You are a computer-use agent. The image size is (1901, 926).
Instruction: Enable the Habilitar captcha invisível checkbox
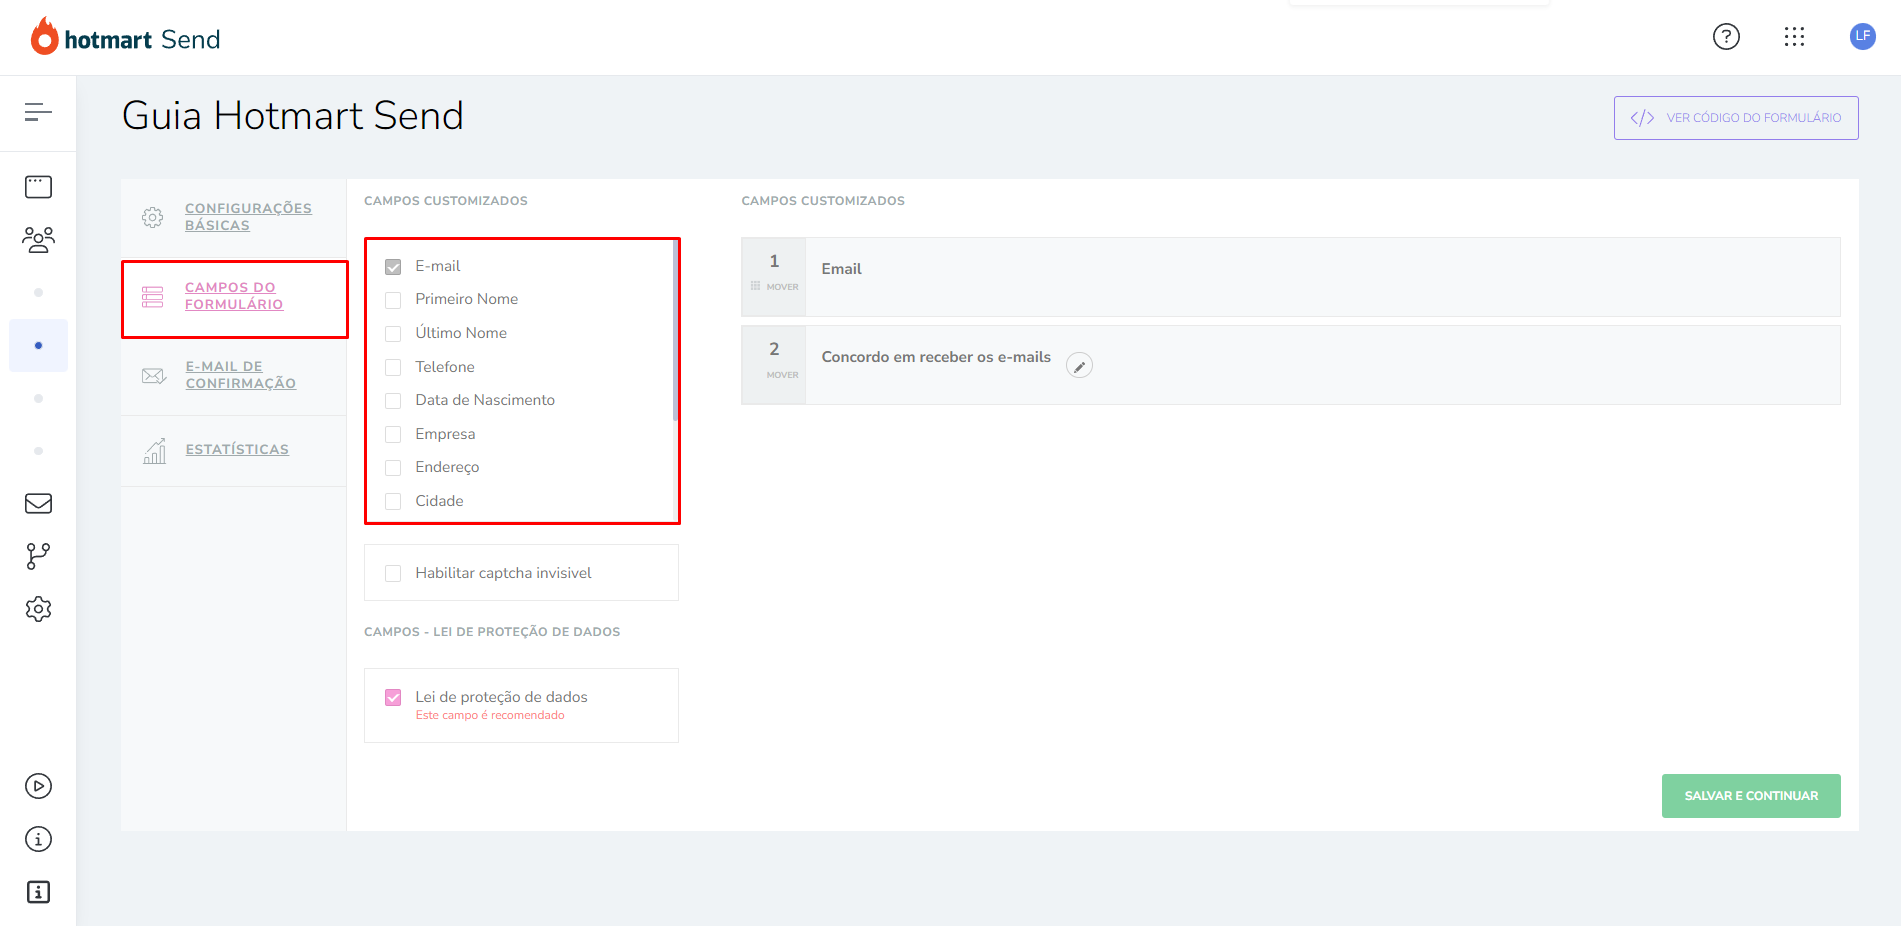click(393, 574)
